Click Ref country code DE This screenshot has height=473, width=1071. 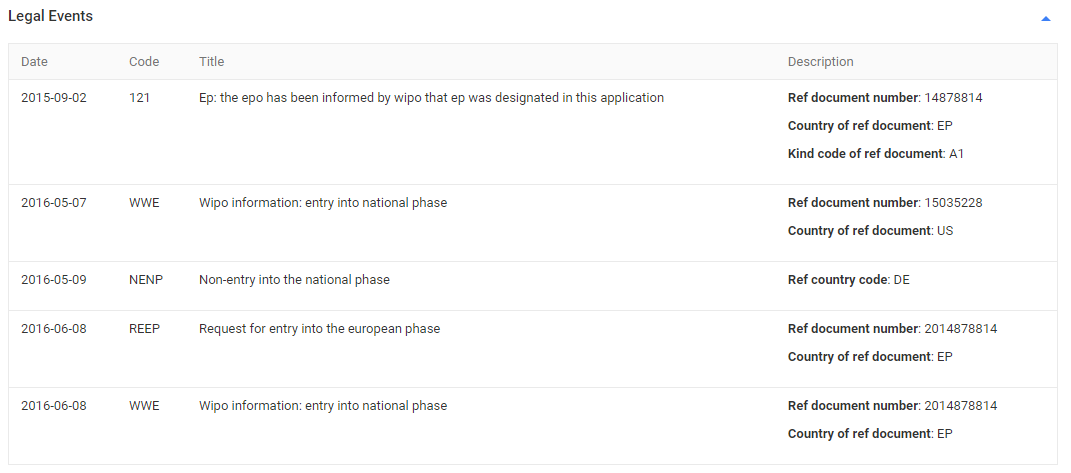[848, 280]
